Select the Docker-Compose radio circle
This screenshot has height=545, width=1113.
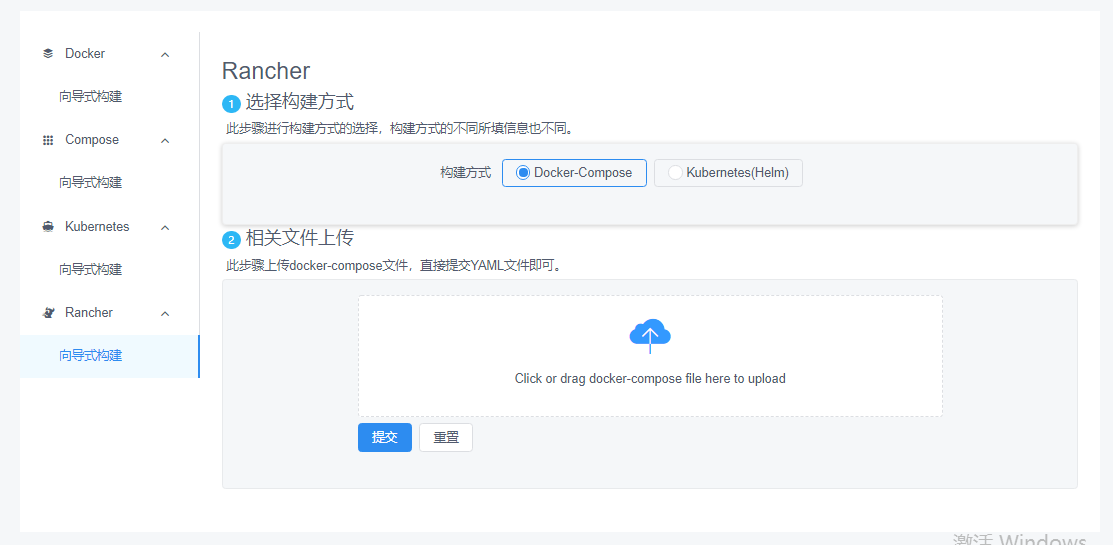pos(523,173)
